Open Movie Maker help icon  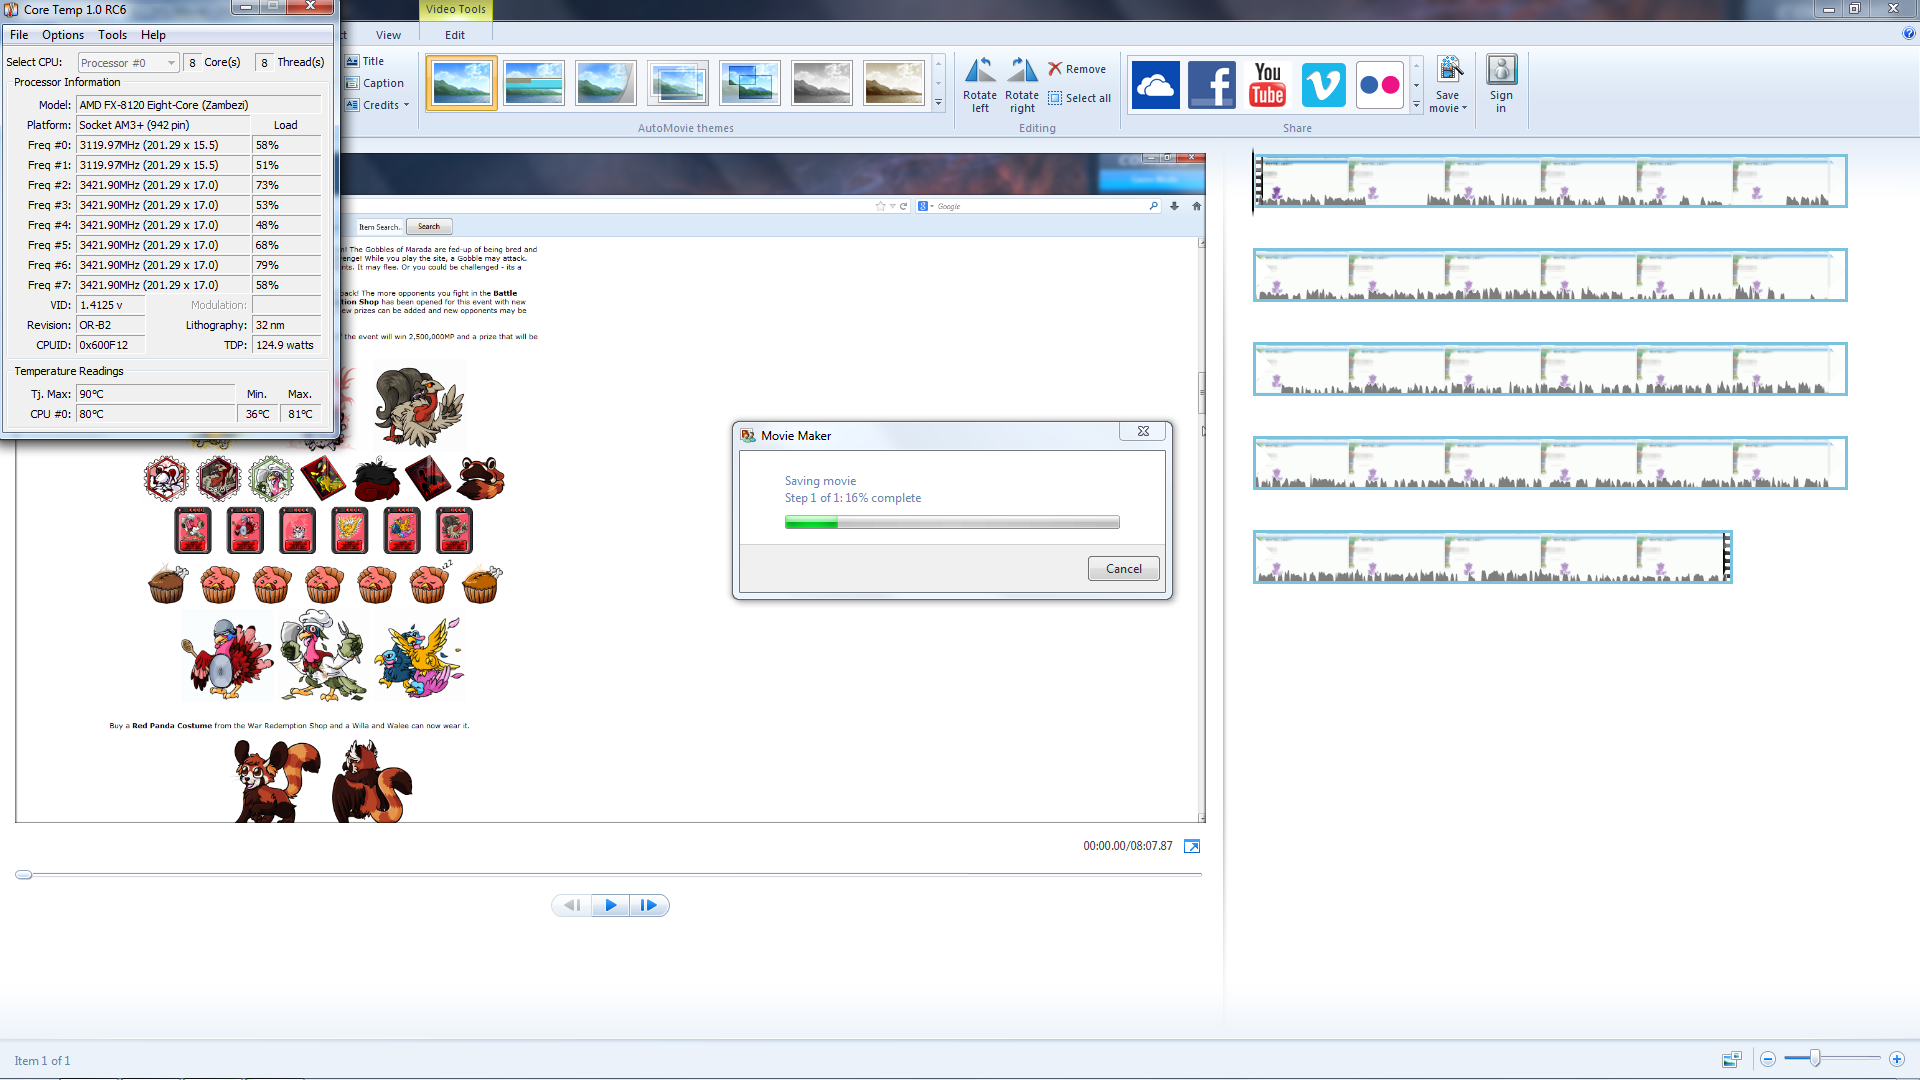click(1908, 34)
